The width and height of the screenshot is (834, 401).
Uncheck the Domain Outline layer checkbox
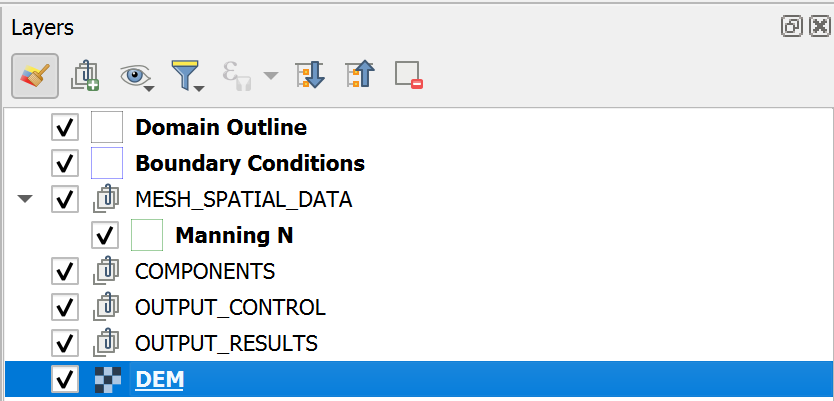pyautogui.click(x=65, y=127)
